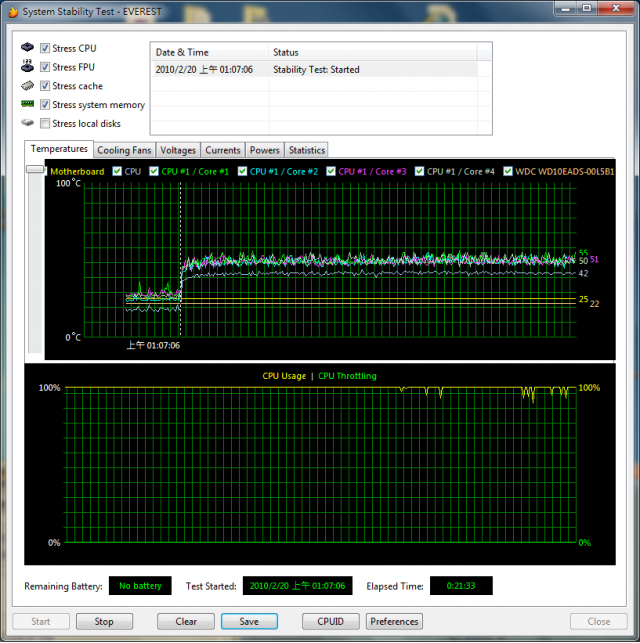This screenshot has width=640, height=643.
Task: Click the disabled Start button
Action: tap(41, 621)
